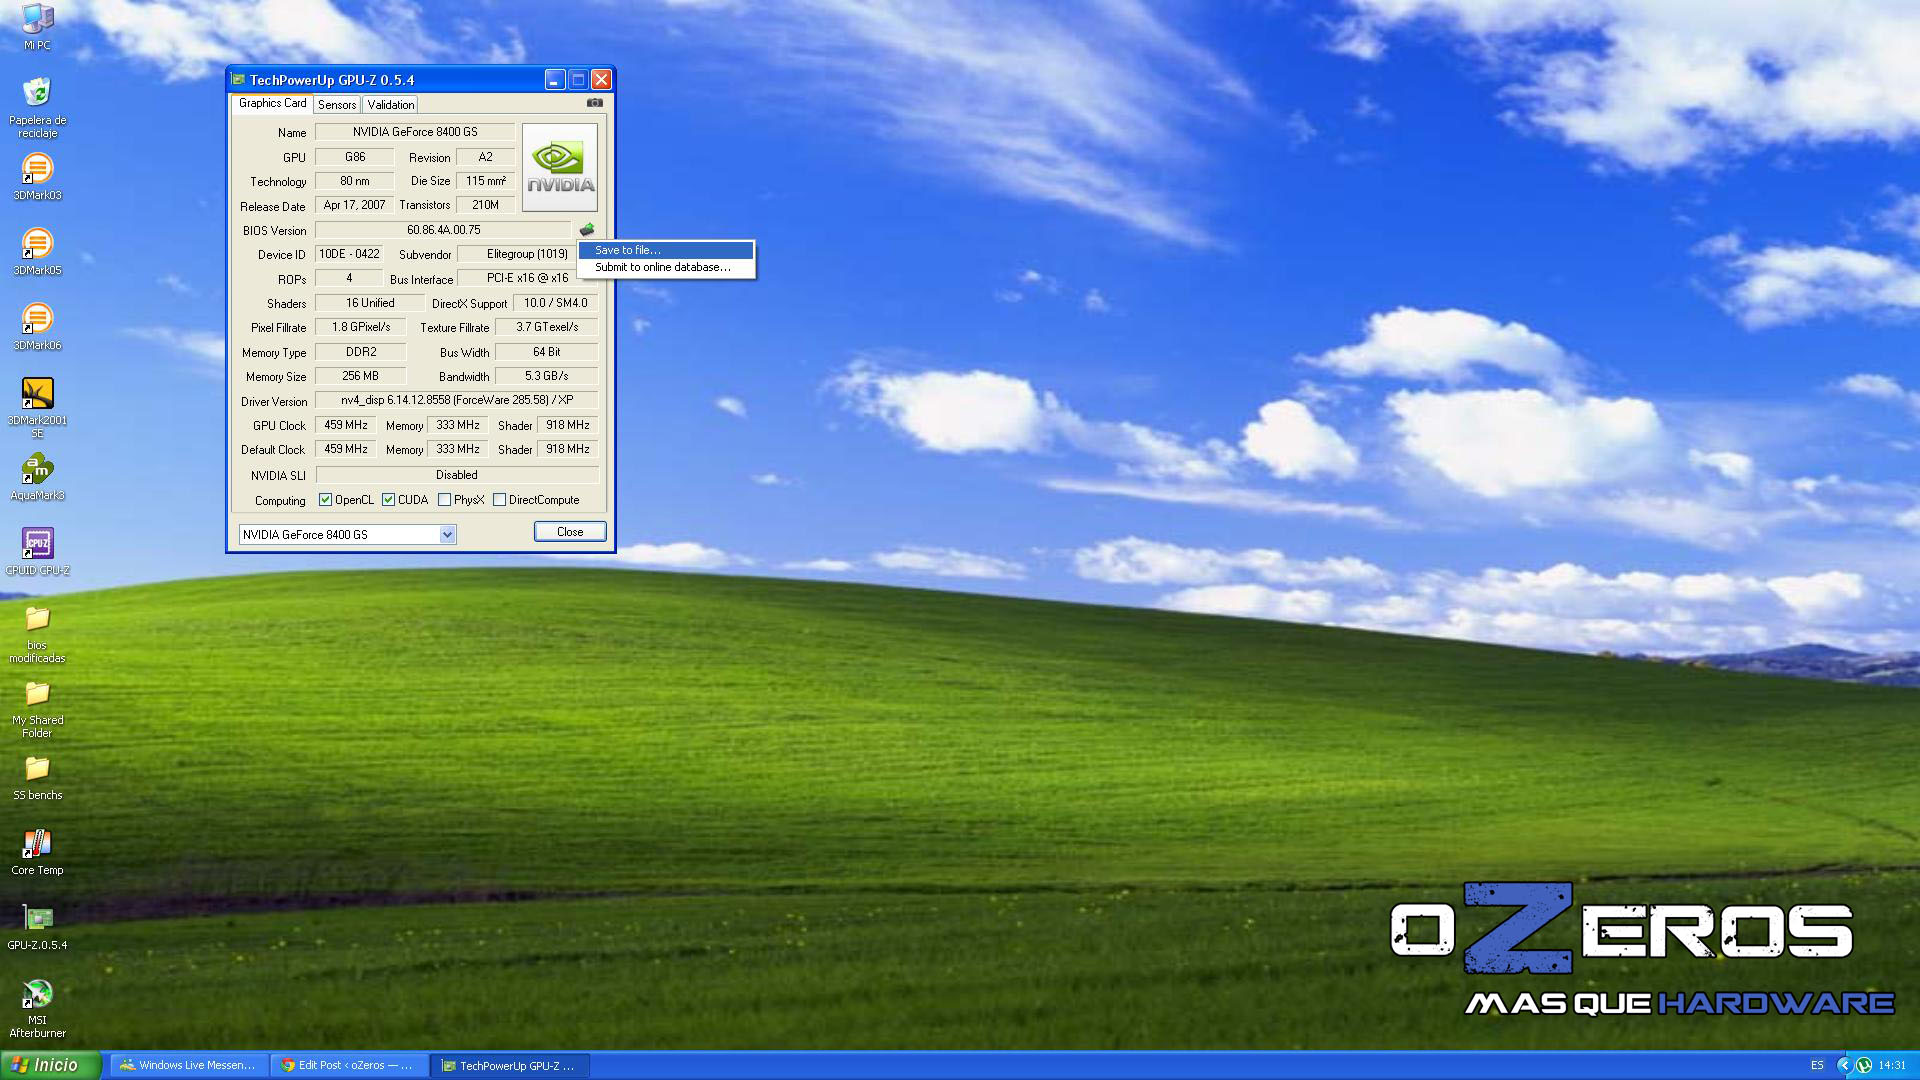
Task: Click the tray expand arrow icon
Action: point(1844,1066)
